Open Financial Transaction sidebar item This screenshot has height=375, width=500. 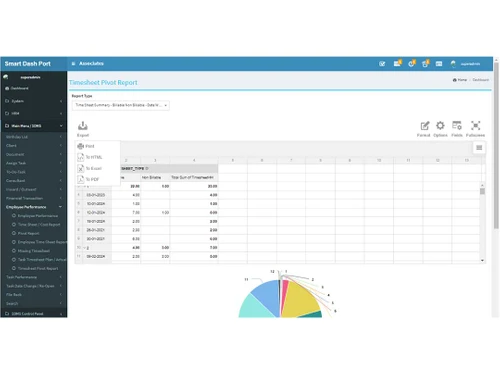(24, 198)
